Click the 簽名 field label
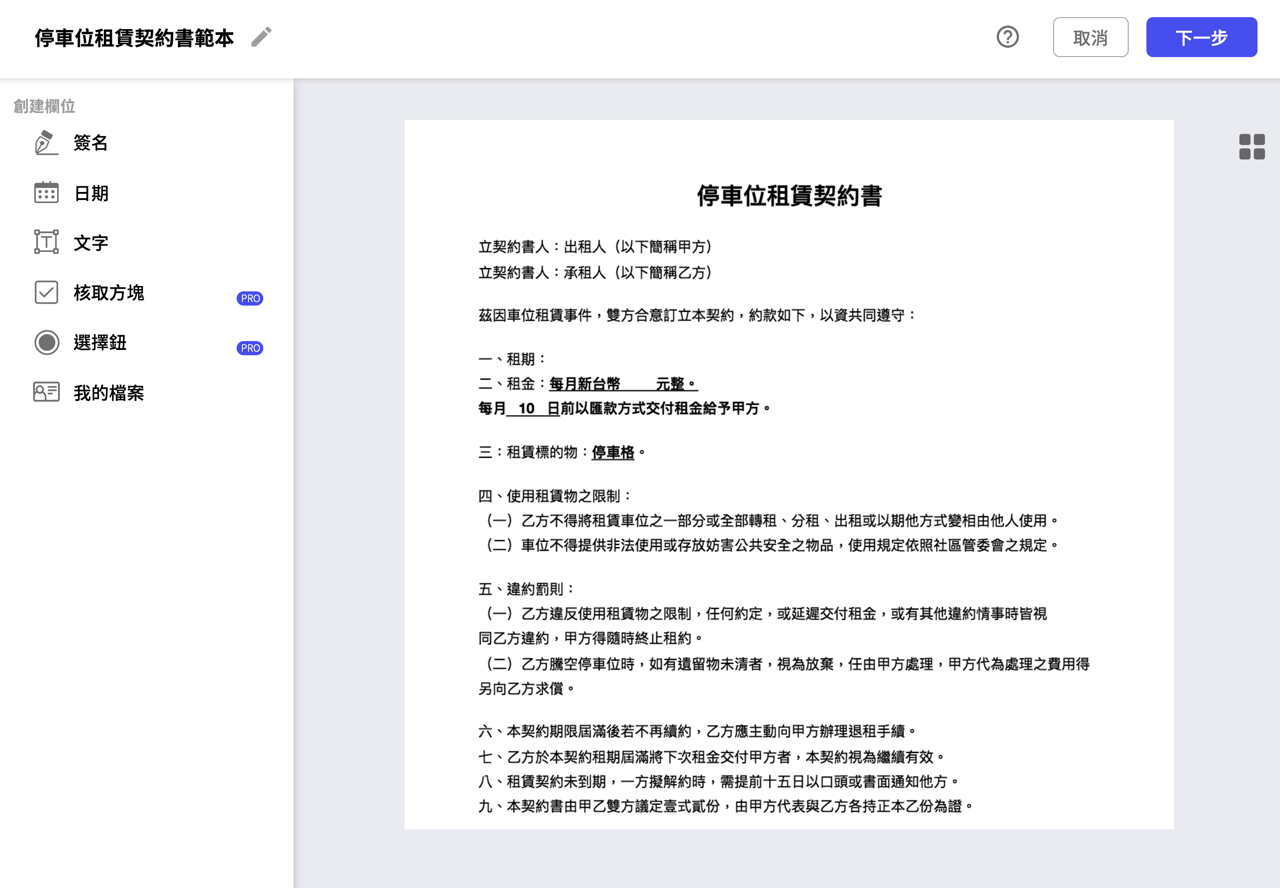 coord(91,143)
